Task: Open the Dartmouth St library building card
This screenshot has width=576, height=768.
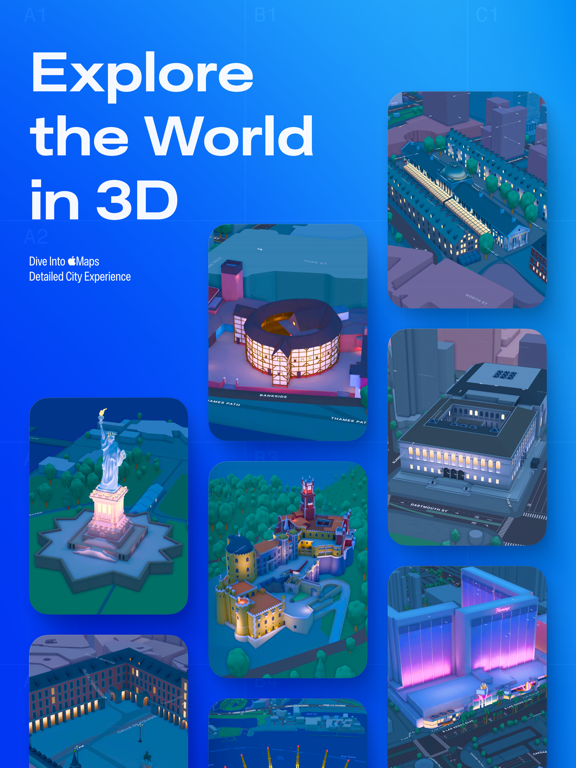Action: click(x=467, y=437)
